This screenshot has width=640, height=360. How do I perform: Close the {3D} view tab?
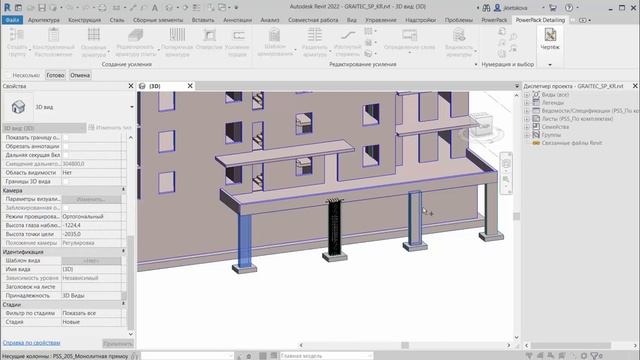pyautogui.click(x=190, y=86)
